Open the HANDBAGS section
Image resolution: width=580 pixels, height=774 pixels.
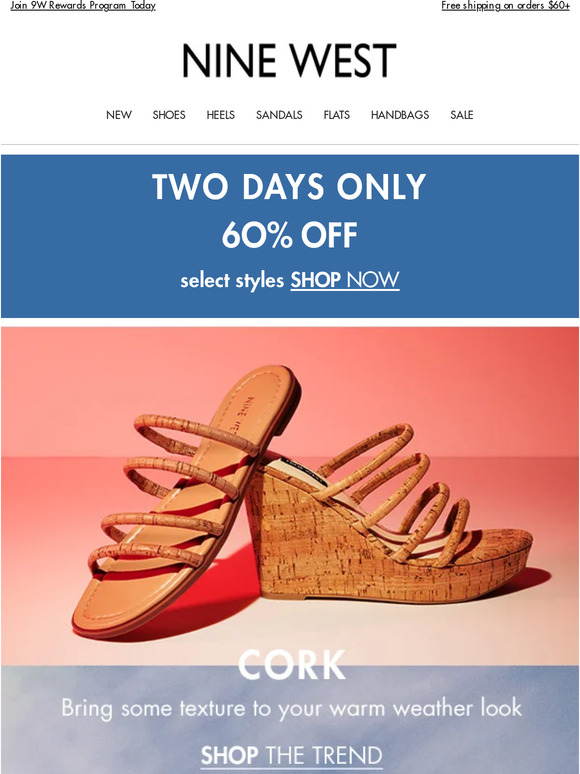pyautogui.click(x=400, y=115)
